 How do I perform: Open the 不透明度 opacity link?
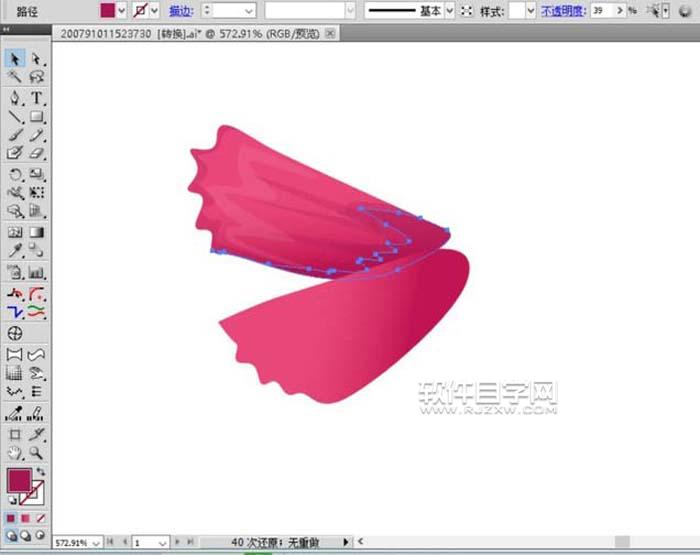(564, 10)
